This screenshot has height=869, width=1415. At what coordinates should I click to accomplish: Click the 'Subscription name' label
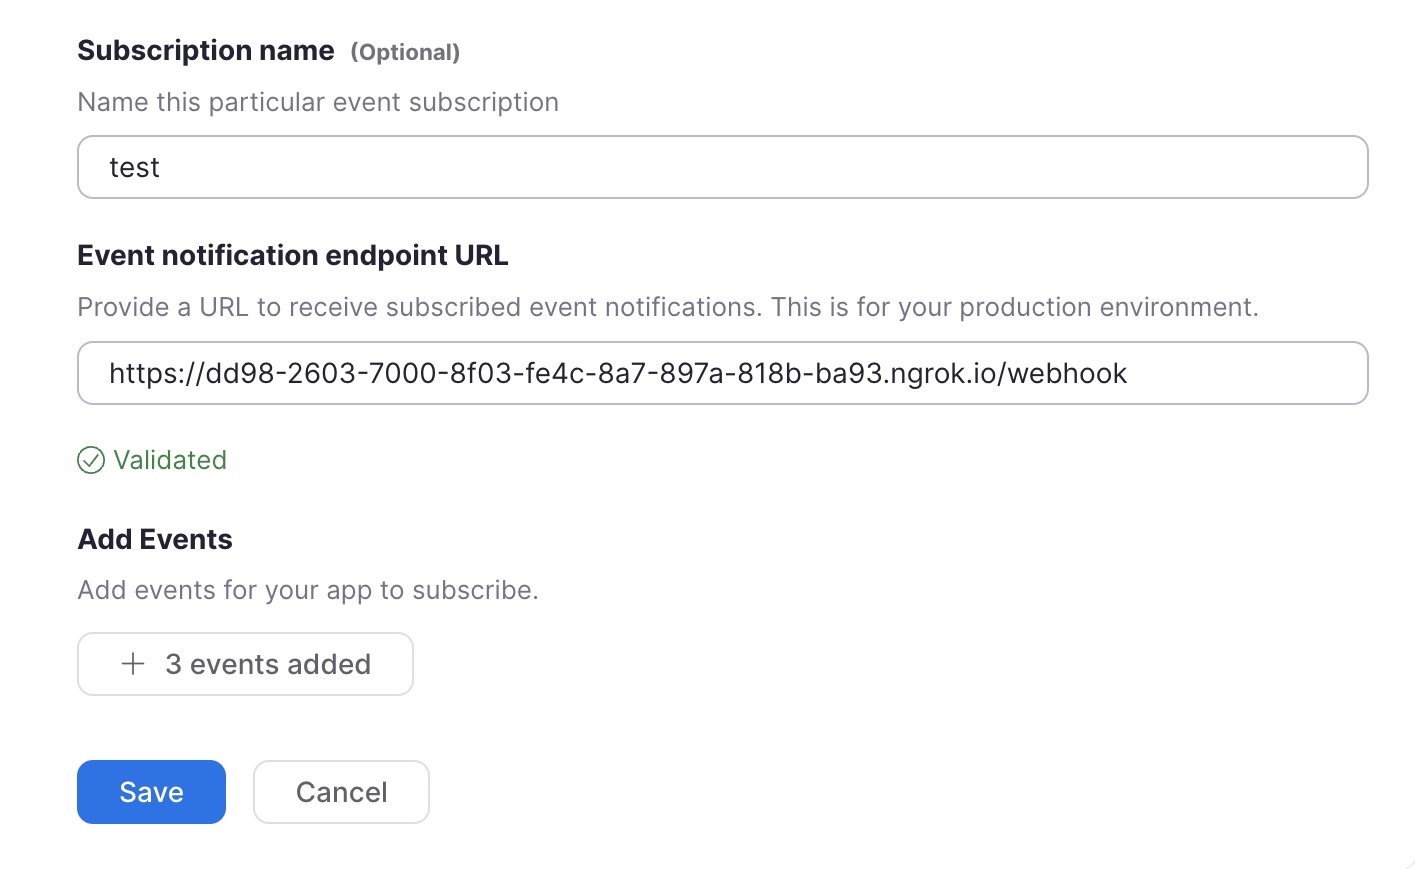206,51
